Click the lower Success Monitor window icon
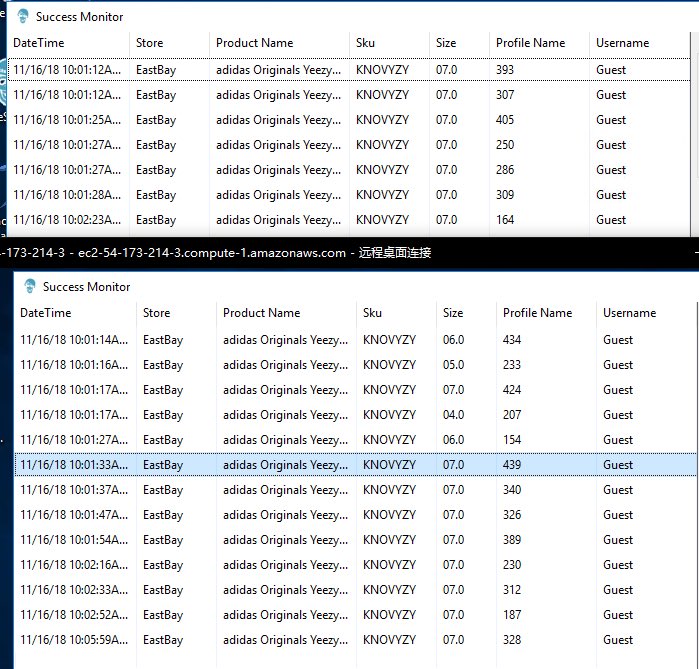 [x=30, y=286]
